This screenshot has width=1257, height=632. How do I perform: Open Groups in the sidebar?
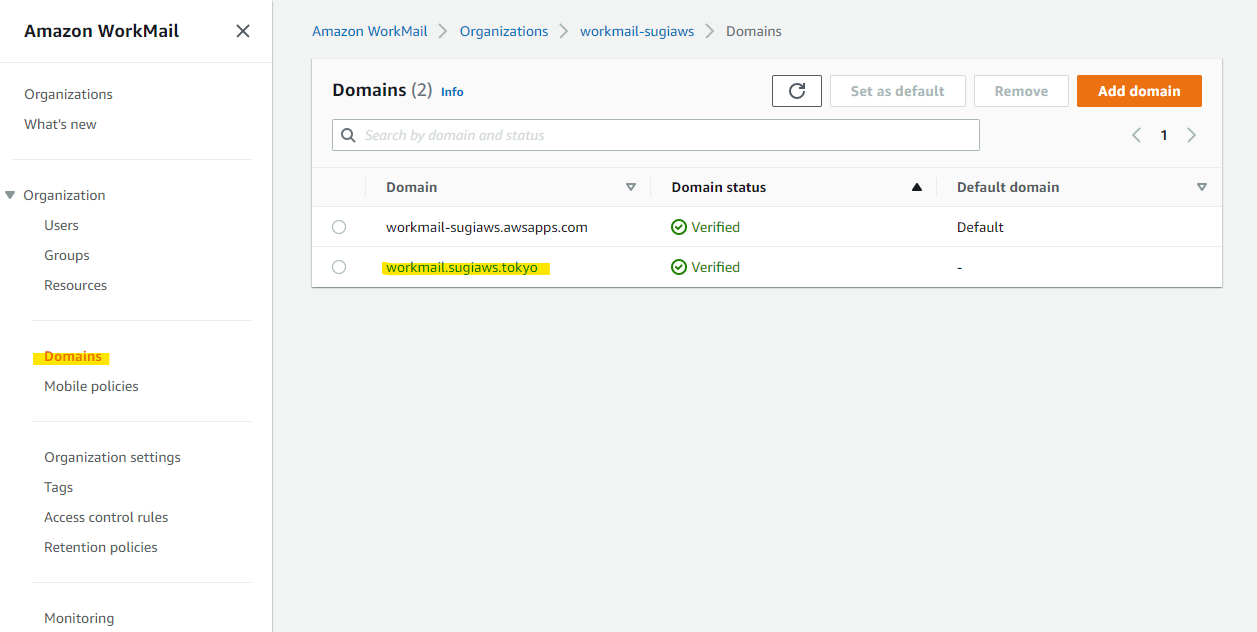tap(67, 255)
